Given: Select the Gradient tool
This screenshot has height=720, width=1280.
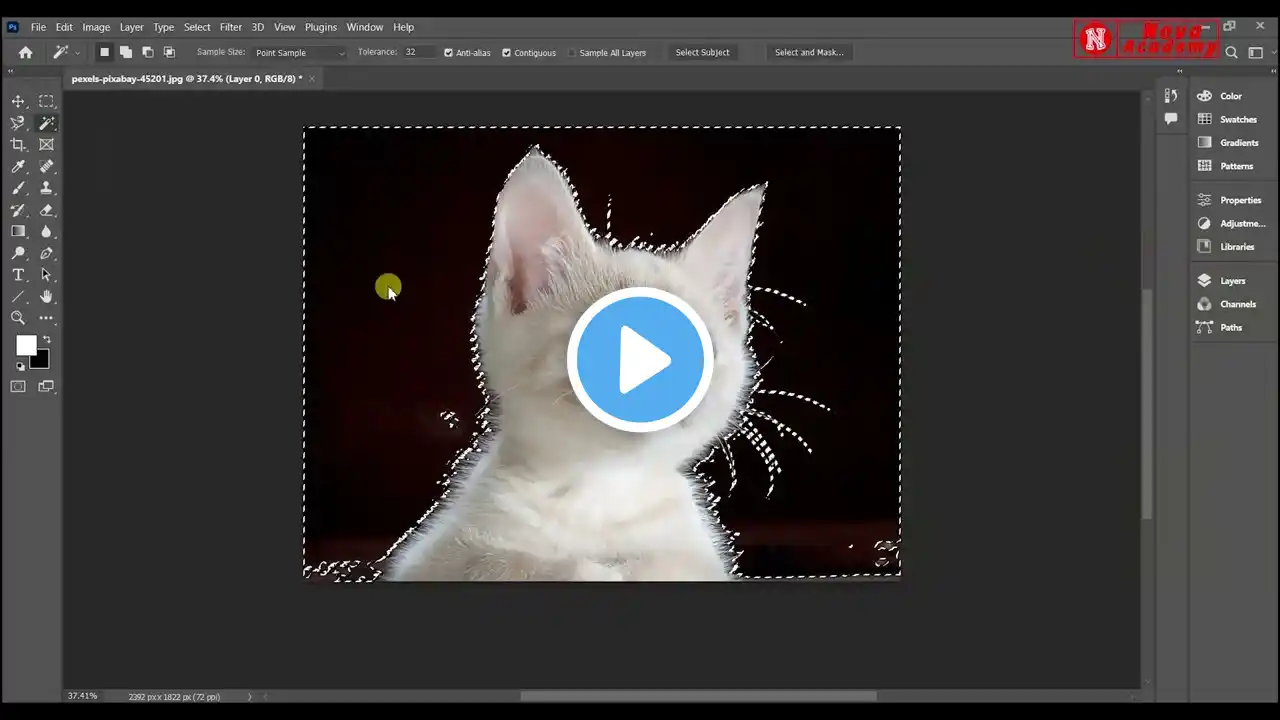Looking at the screenshot, I should point(18,231).
